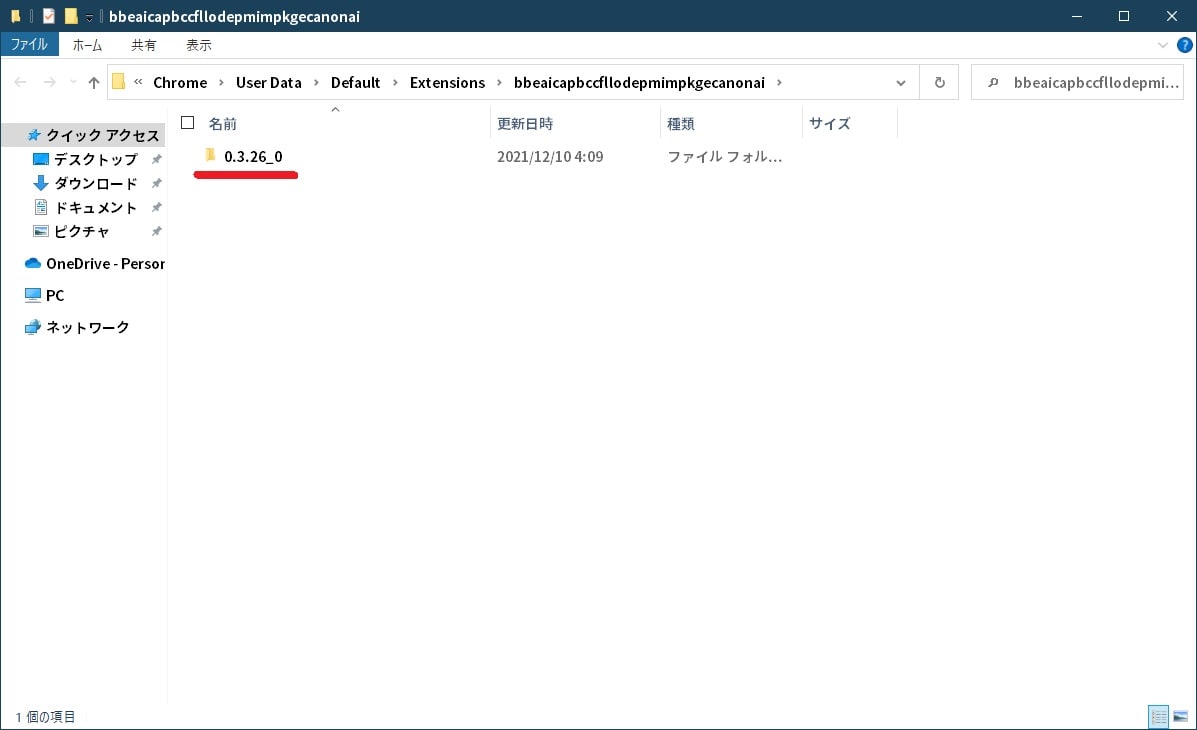Click the Forward navigation arrow
Image resolution: width=1197 pixels, height=730 pixels.
click(50, 82)
